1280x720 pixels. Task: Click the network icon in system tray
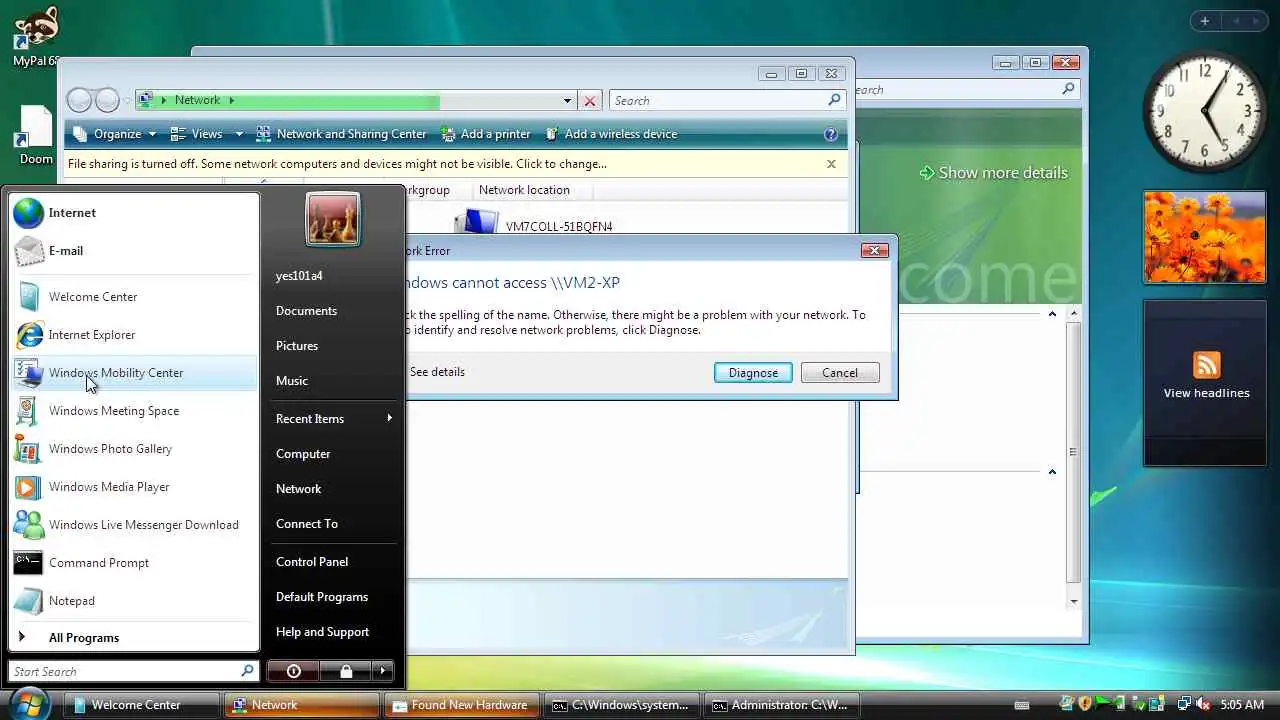pyautogui.click(x=1184, y=705)
